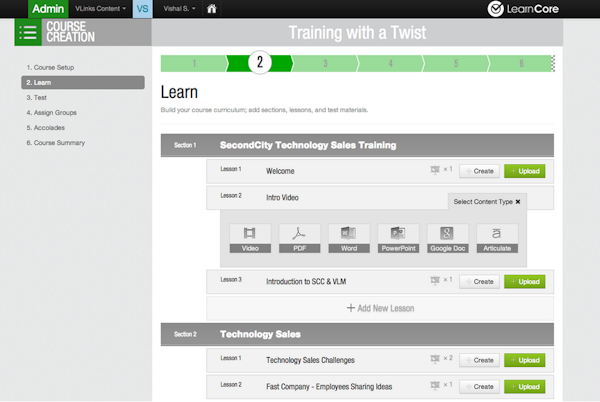Choose the PDF content type icon
Image resolution: width=600 pixels, height=402 pixels.
299,237
